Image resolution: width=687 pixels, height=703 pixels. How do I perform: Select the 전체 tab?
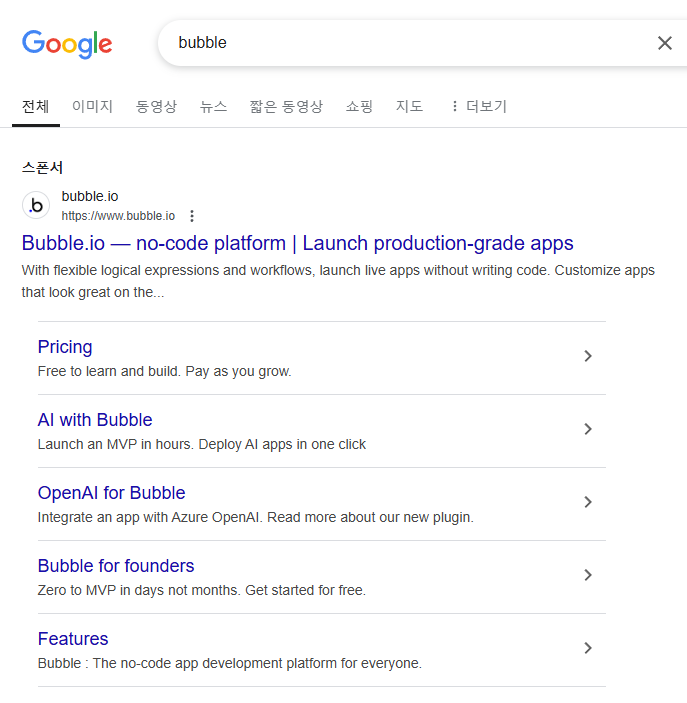pos(35,106)
